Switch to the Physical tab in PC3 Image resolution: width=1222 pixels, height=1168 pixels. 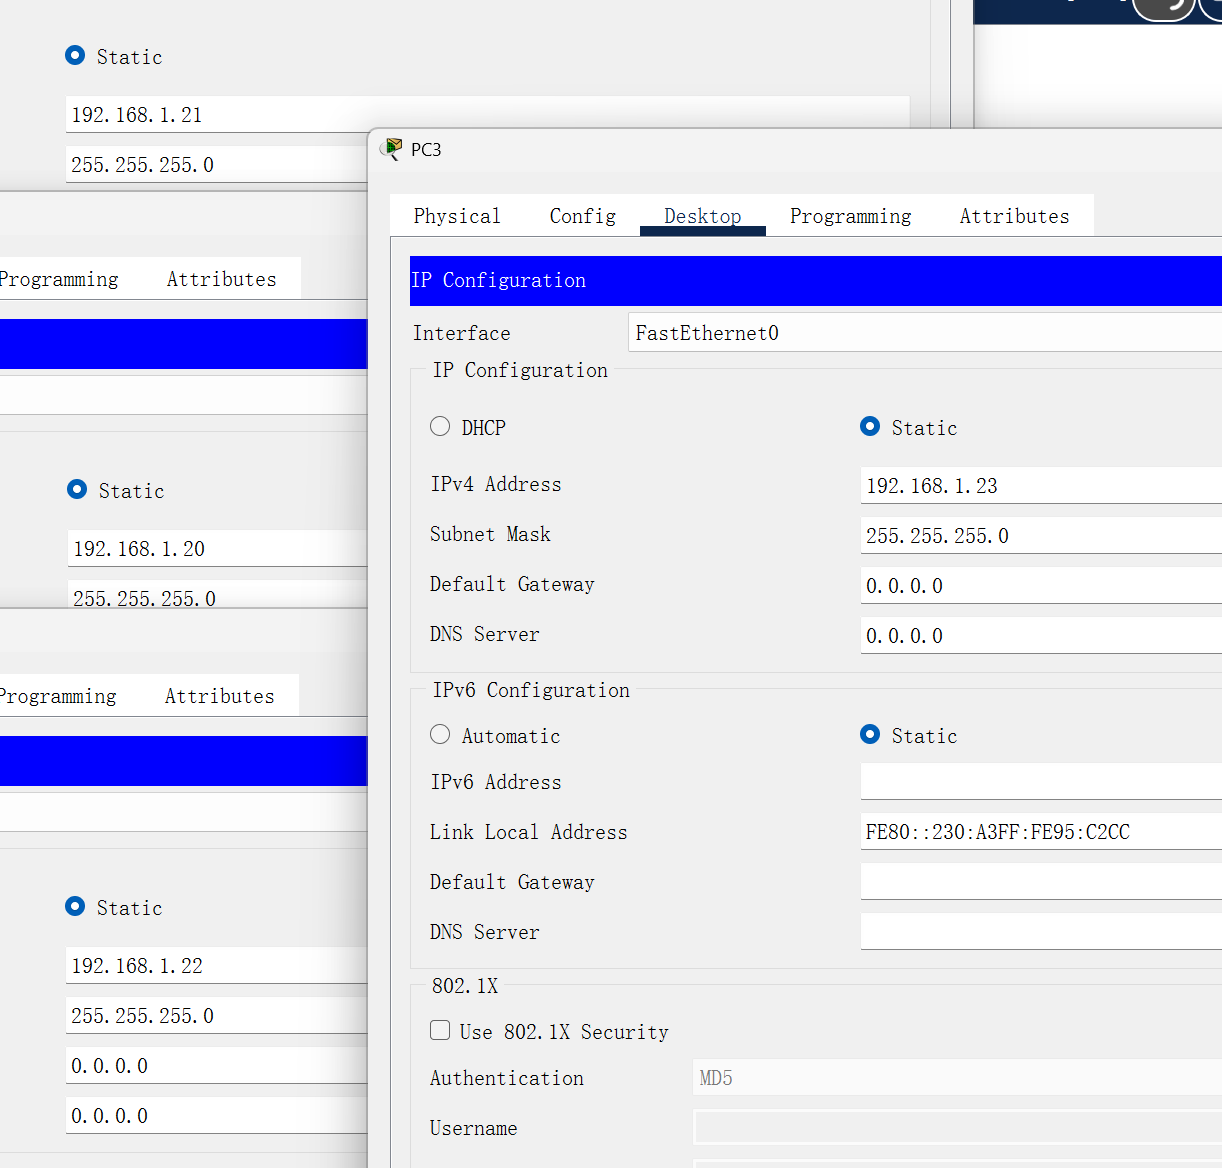pyautogui.click(x=457, y=216)
